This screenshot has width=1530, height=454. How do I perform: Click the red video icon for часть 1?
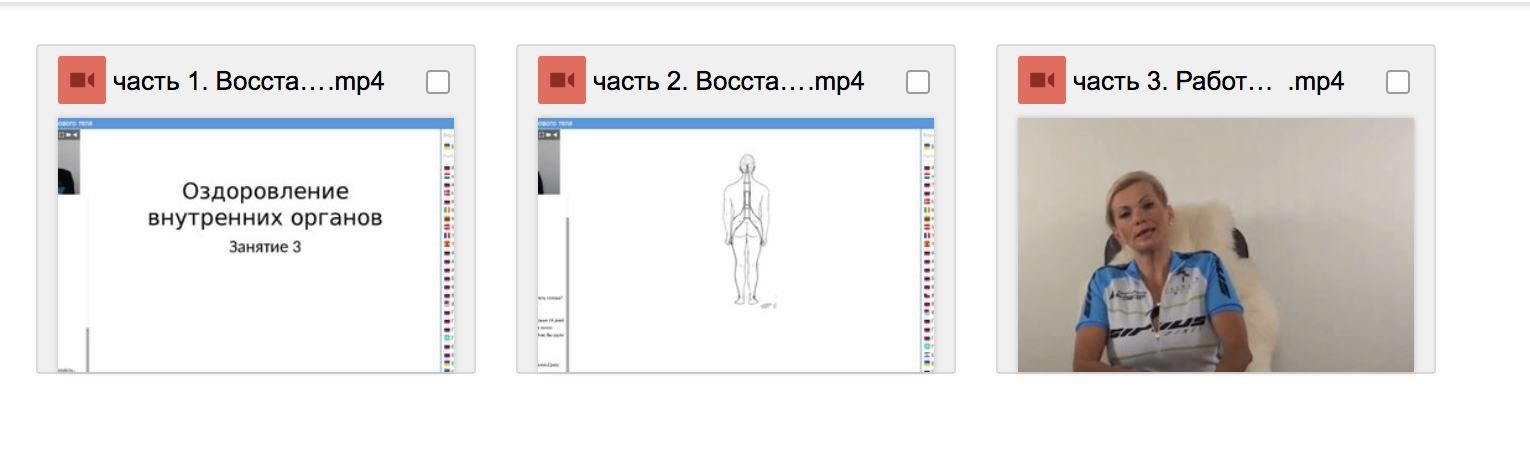click(x=82, y=80)
